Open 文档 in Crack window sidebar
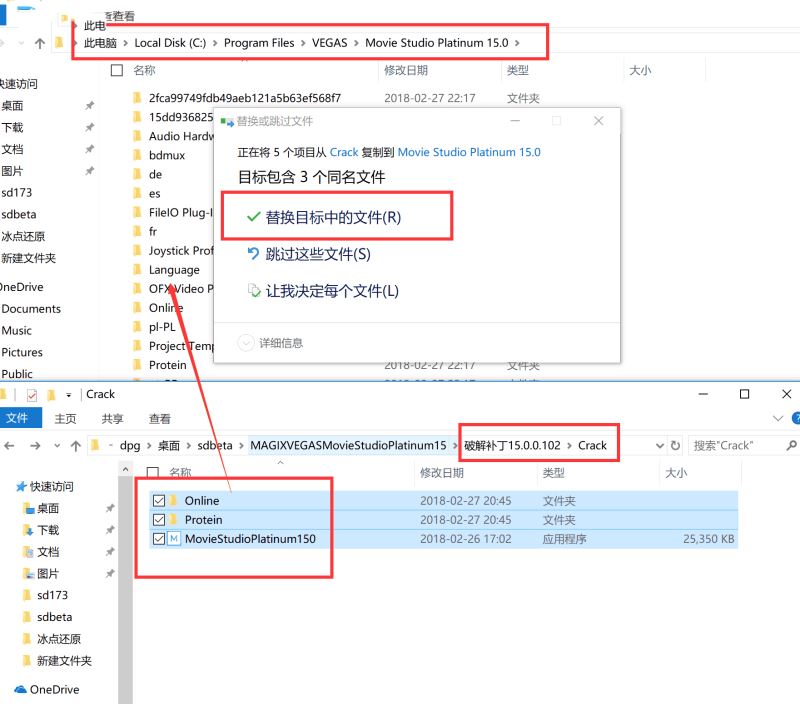 pyautogui.click(x=41, y=551)
